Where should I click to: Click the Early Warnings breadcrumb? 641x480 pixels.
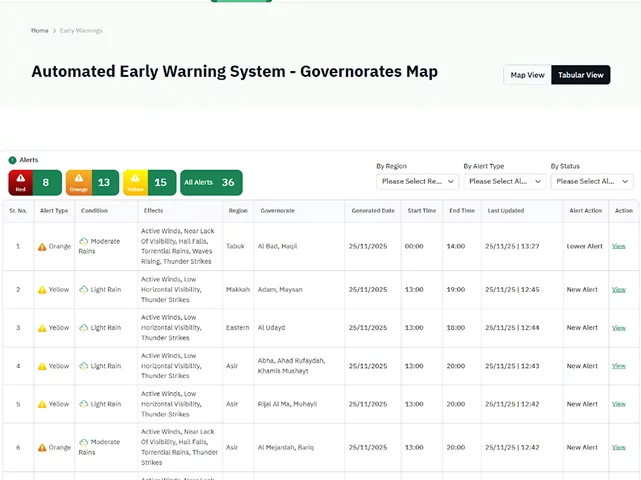point(81,31)
